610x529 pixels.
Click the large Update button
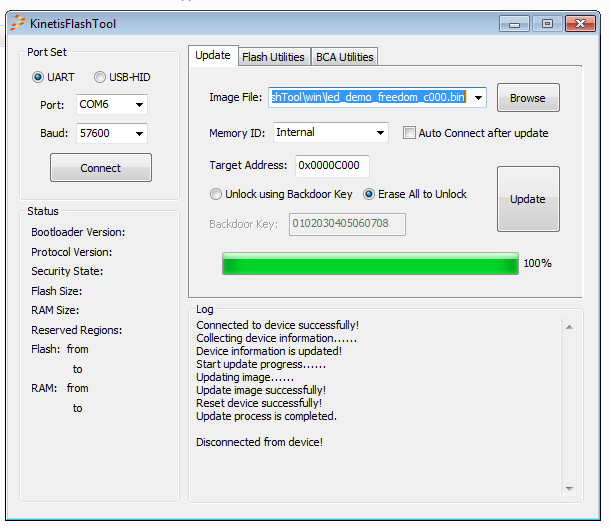point(528,199)
